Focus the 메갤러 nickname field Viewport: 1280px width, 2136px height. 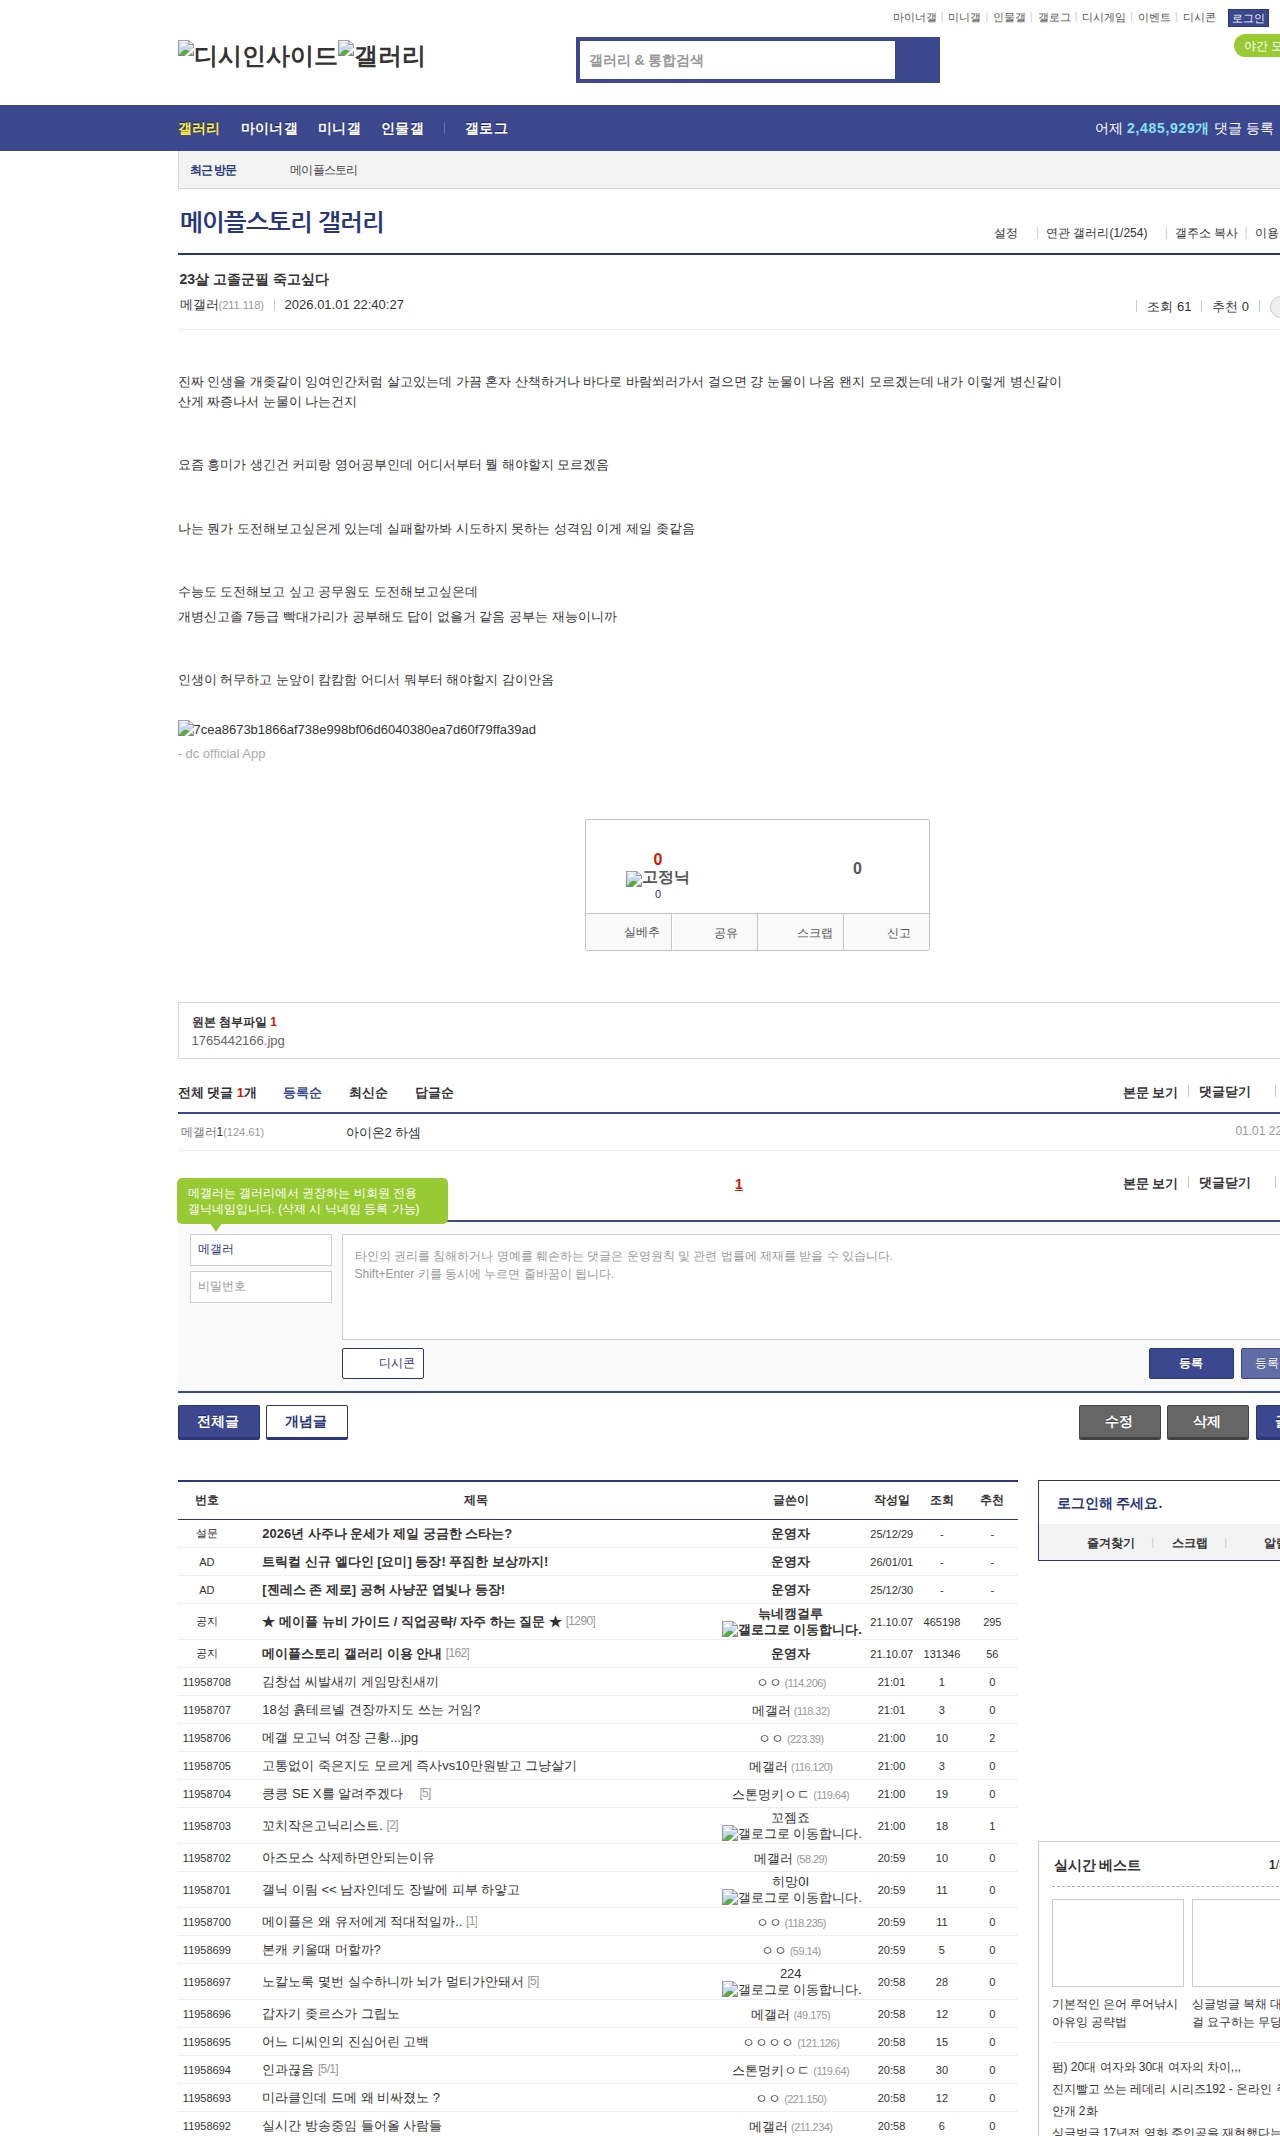[x=261, y=1250]
